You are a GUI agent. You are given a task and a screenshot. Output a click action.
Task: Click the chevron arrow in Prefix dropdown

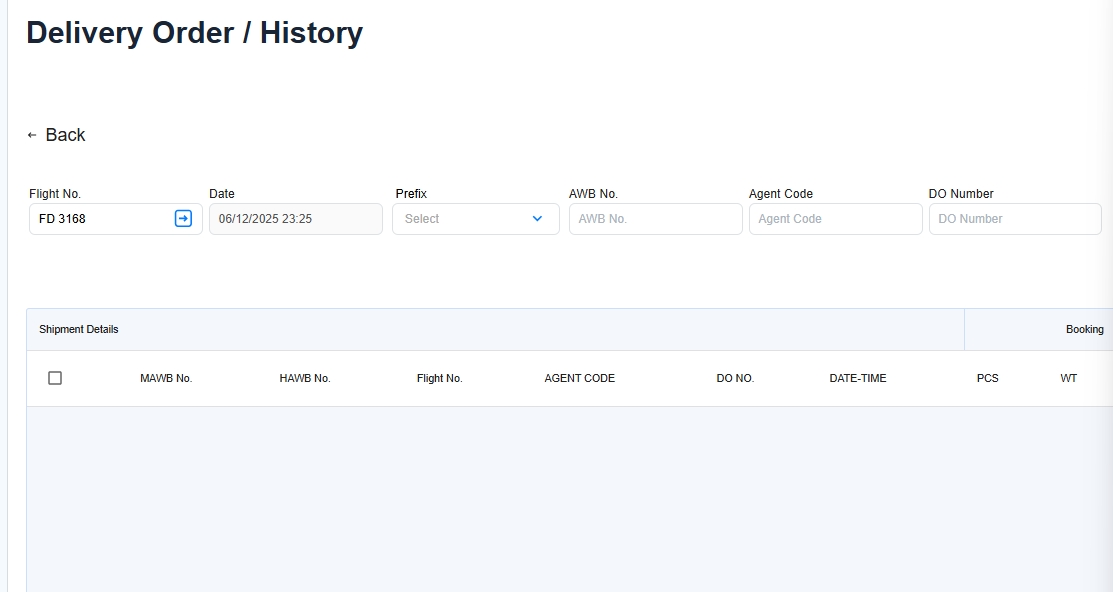tap(537, 219)
